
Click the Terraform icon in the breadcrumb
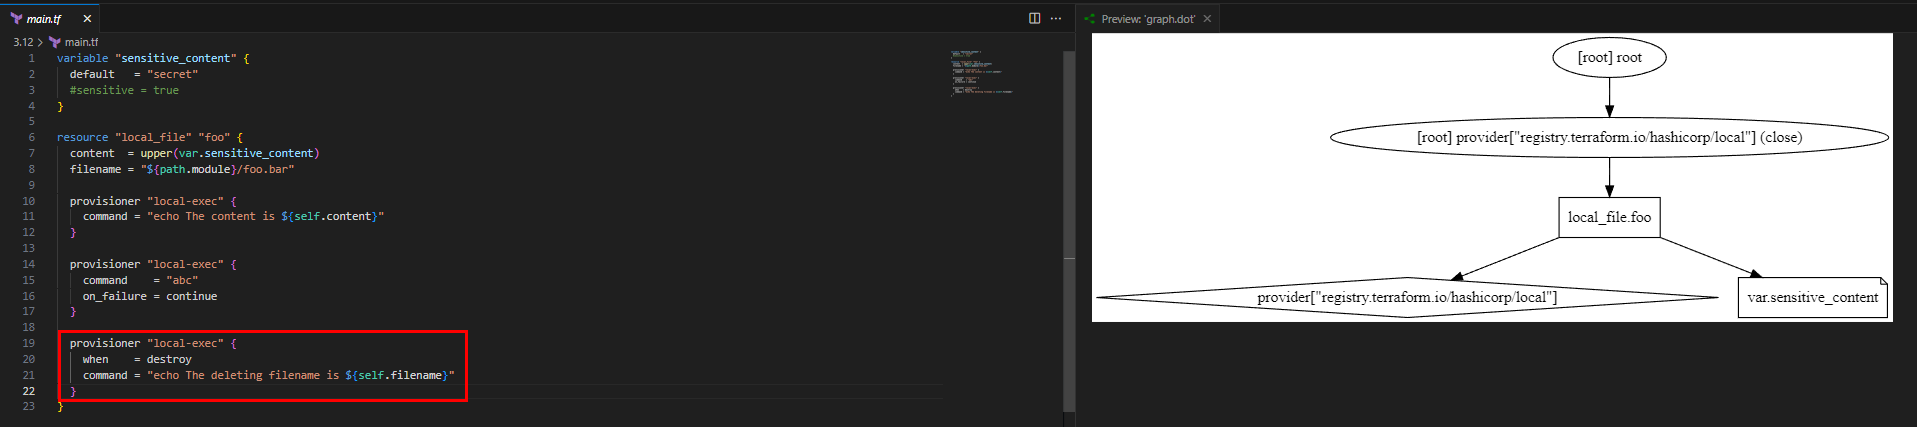55,42
